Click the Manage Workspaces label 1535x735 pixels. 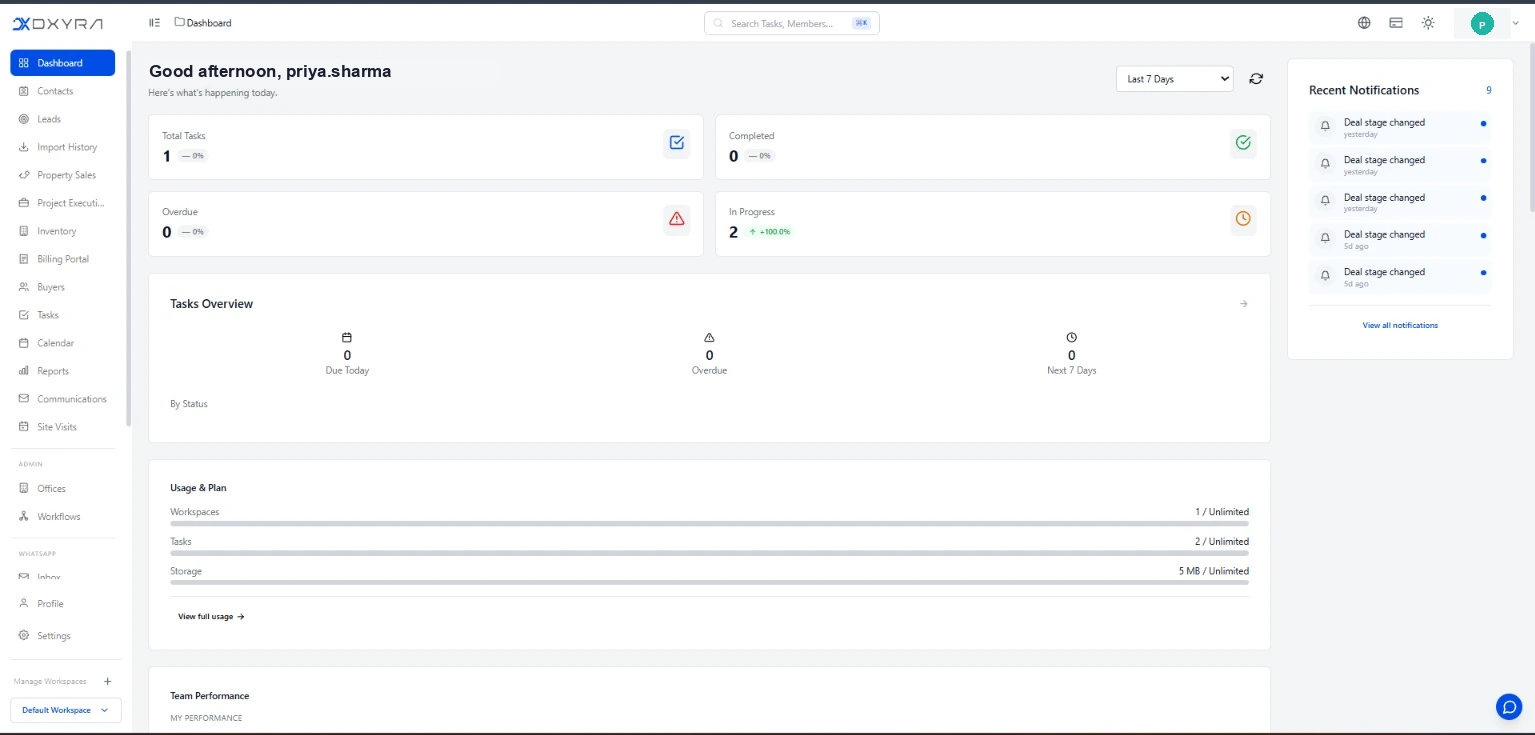(x=50, y=681)
